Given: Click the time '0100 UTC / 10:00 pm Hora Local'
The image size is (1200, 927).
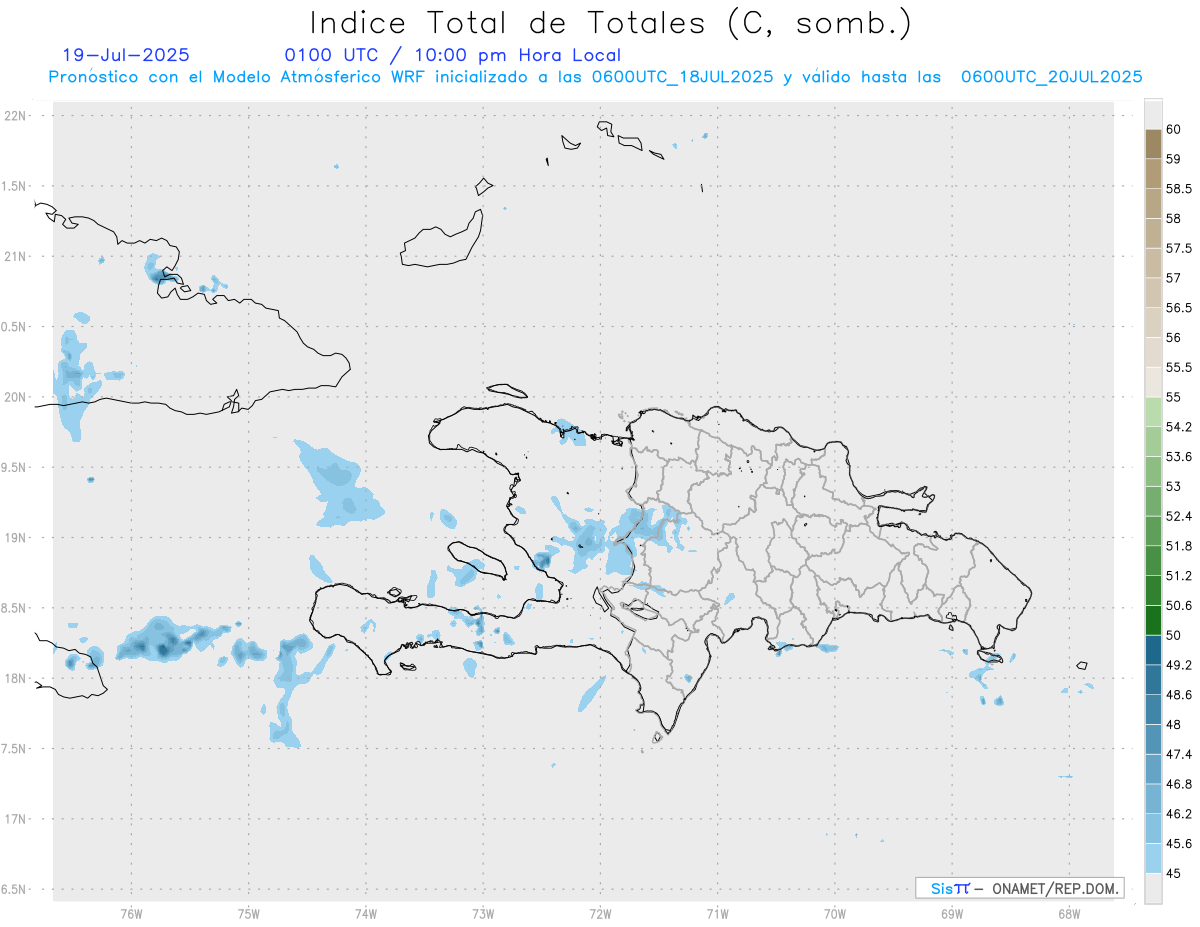Looking at the screenshot, I should pos(452,55).
